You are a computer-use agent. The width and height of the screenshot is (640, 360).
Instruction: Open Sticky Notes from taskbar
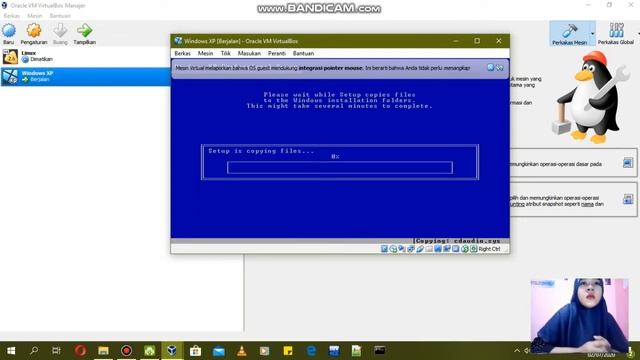click(288, 351)
